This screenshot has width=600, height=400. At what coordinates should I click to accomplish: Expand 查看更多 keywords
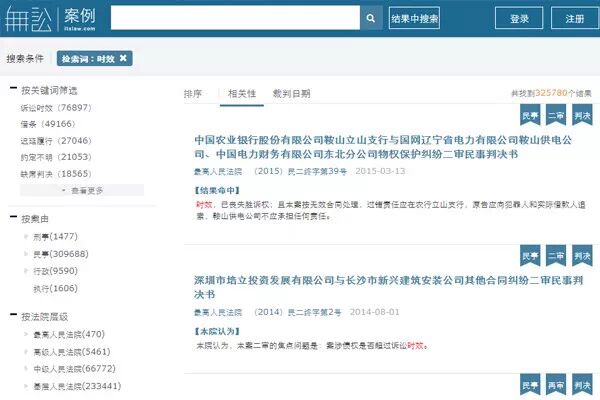[x=82, y=190]
